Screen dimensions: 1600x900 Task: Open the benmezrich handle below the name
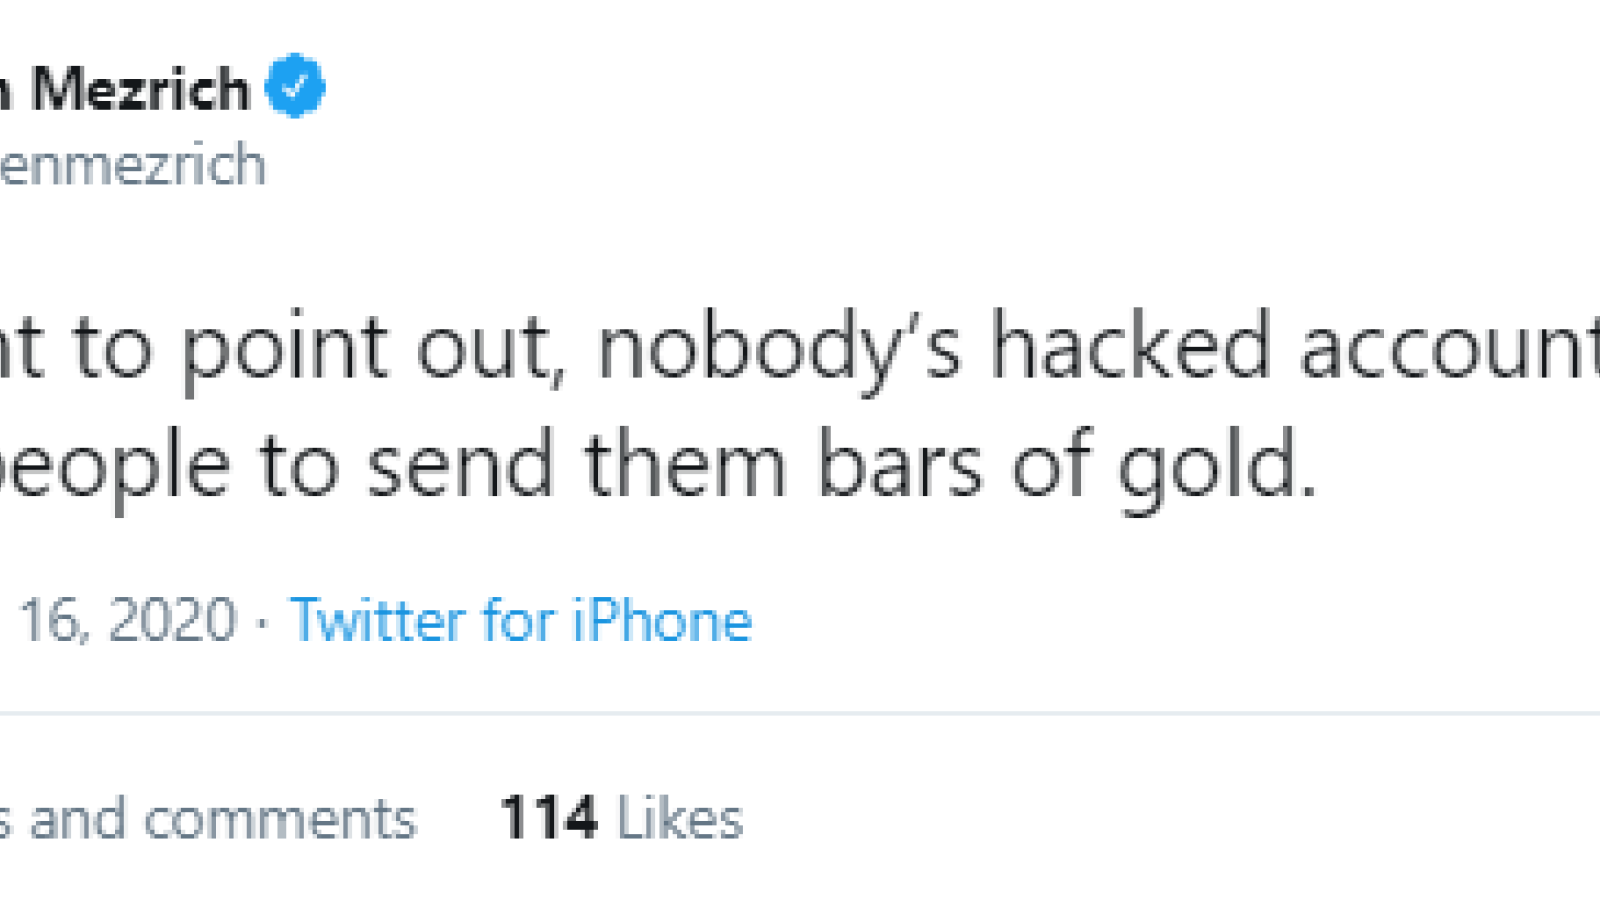133,164
